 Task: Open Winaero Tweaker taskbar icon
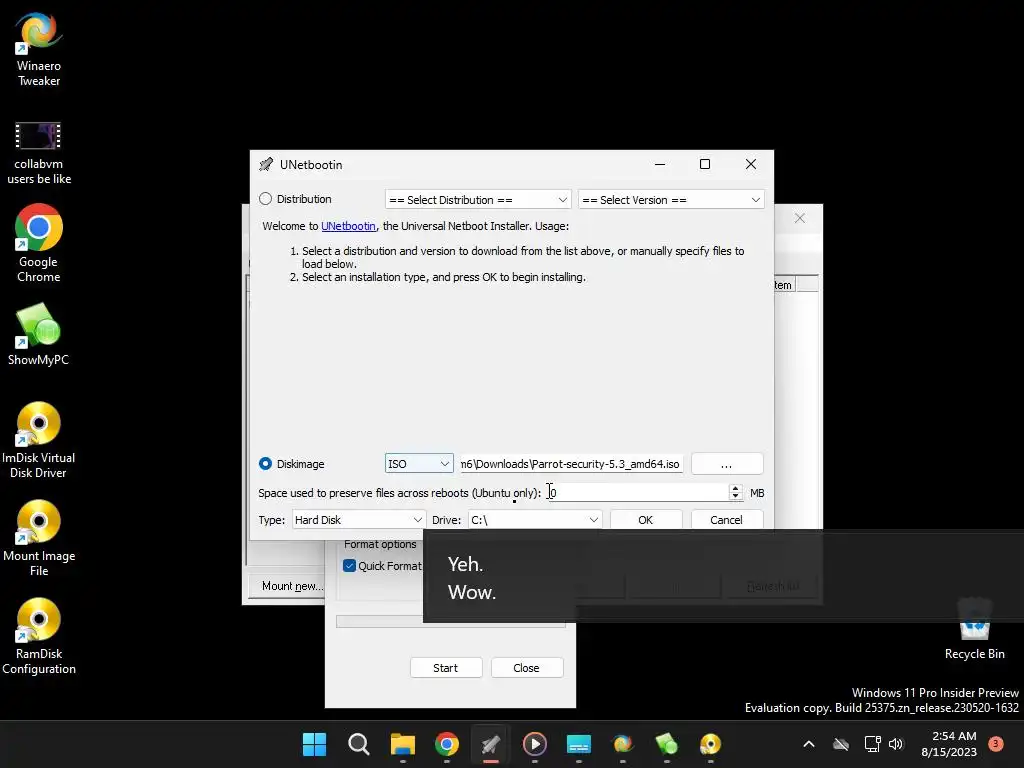pyautogui.click(x=623, y=744)
